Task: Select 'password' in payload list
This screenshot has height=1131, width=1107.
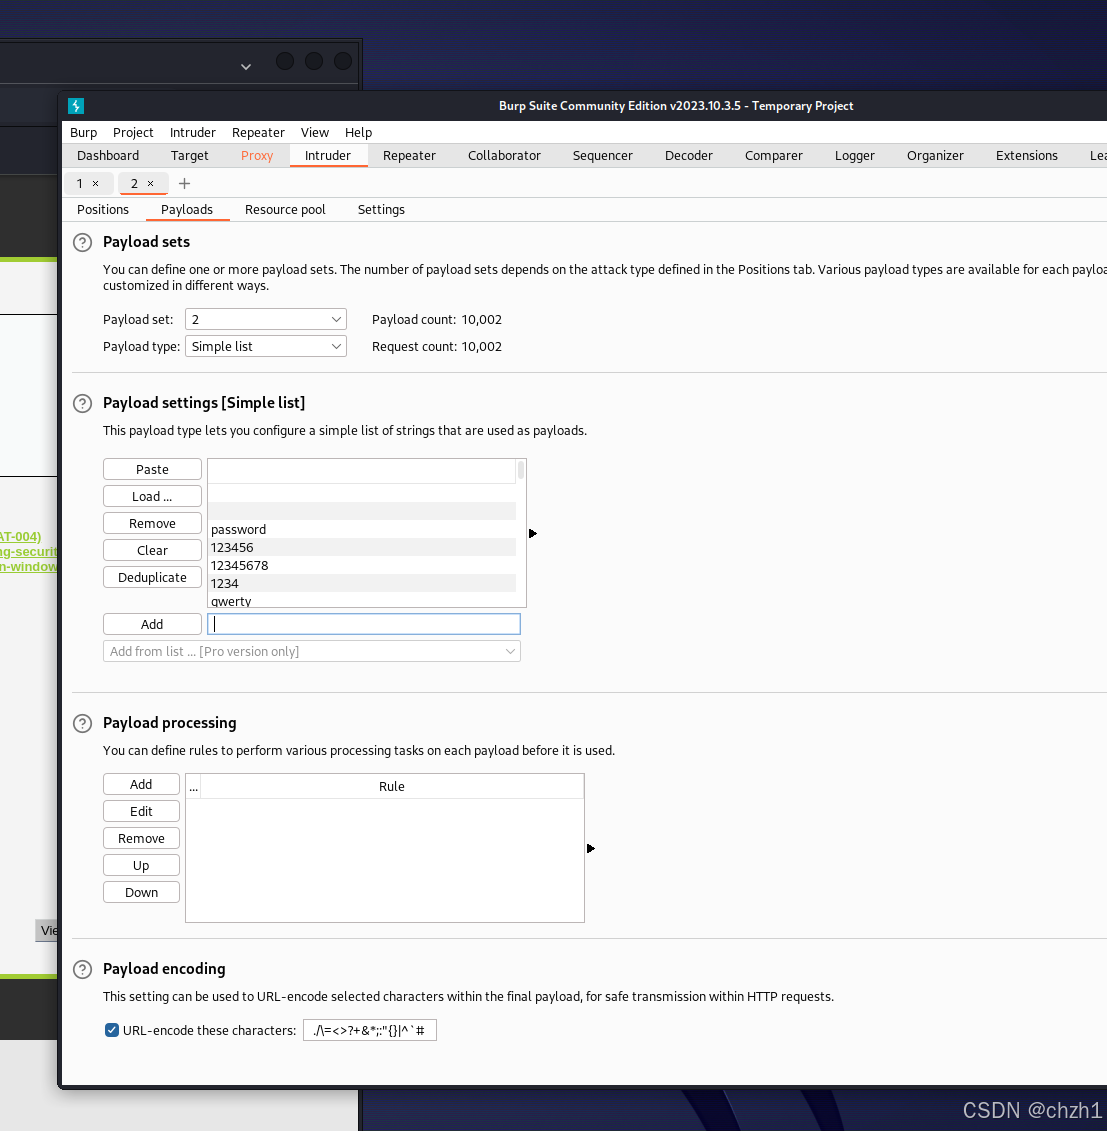Action: pyautogui.click(x=362, y=529)
